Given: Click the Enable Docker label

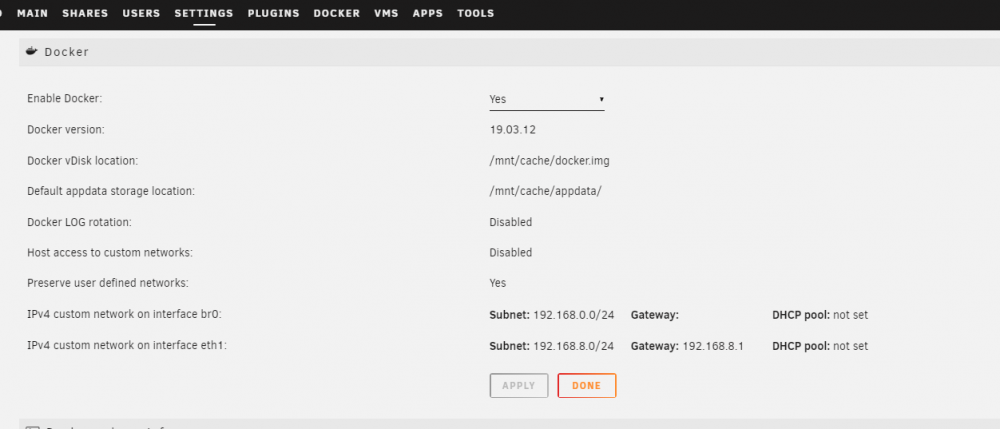Looking at the screenshot, I should click(64, 99).
